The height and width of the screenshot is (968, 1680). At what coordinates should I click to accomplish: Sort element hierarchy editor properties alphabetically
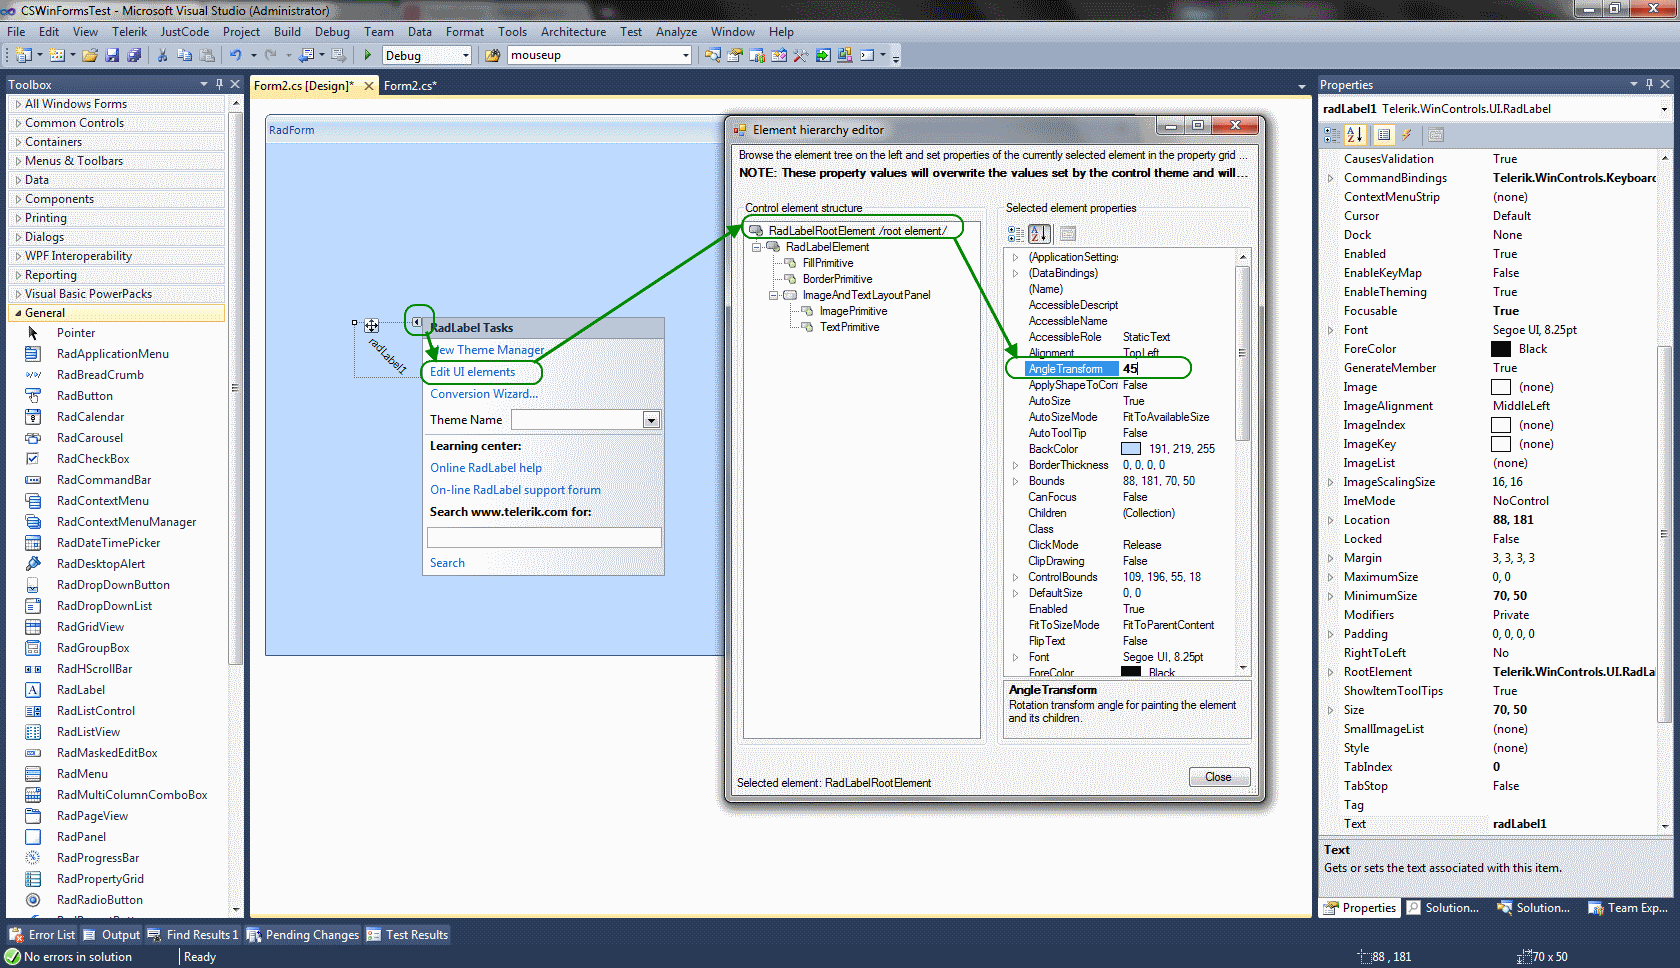coord(1039,233)
